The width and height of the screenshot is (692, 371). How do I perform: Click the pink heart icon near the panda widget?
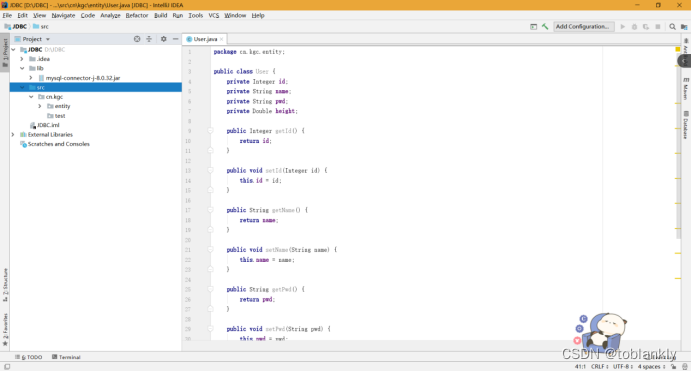pyautogui.click(x=577, y=340)
